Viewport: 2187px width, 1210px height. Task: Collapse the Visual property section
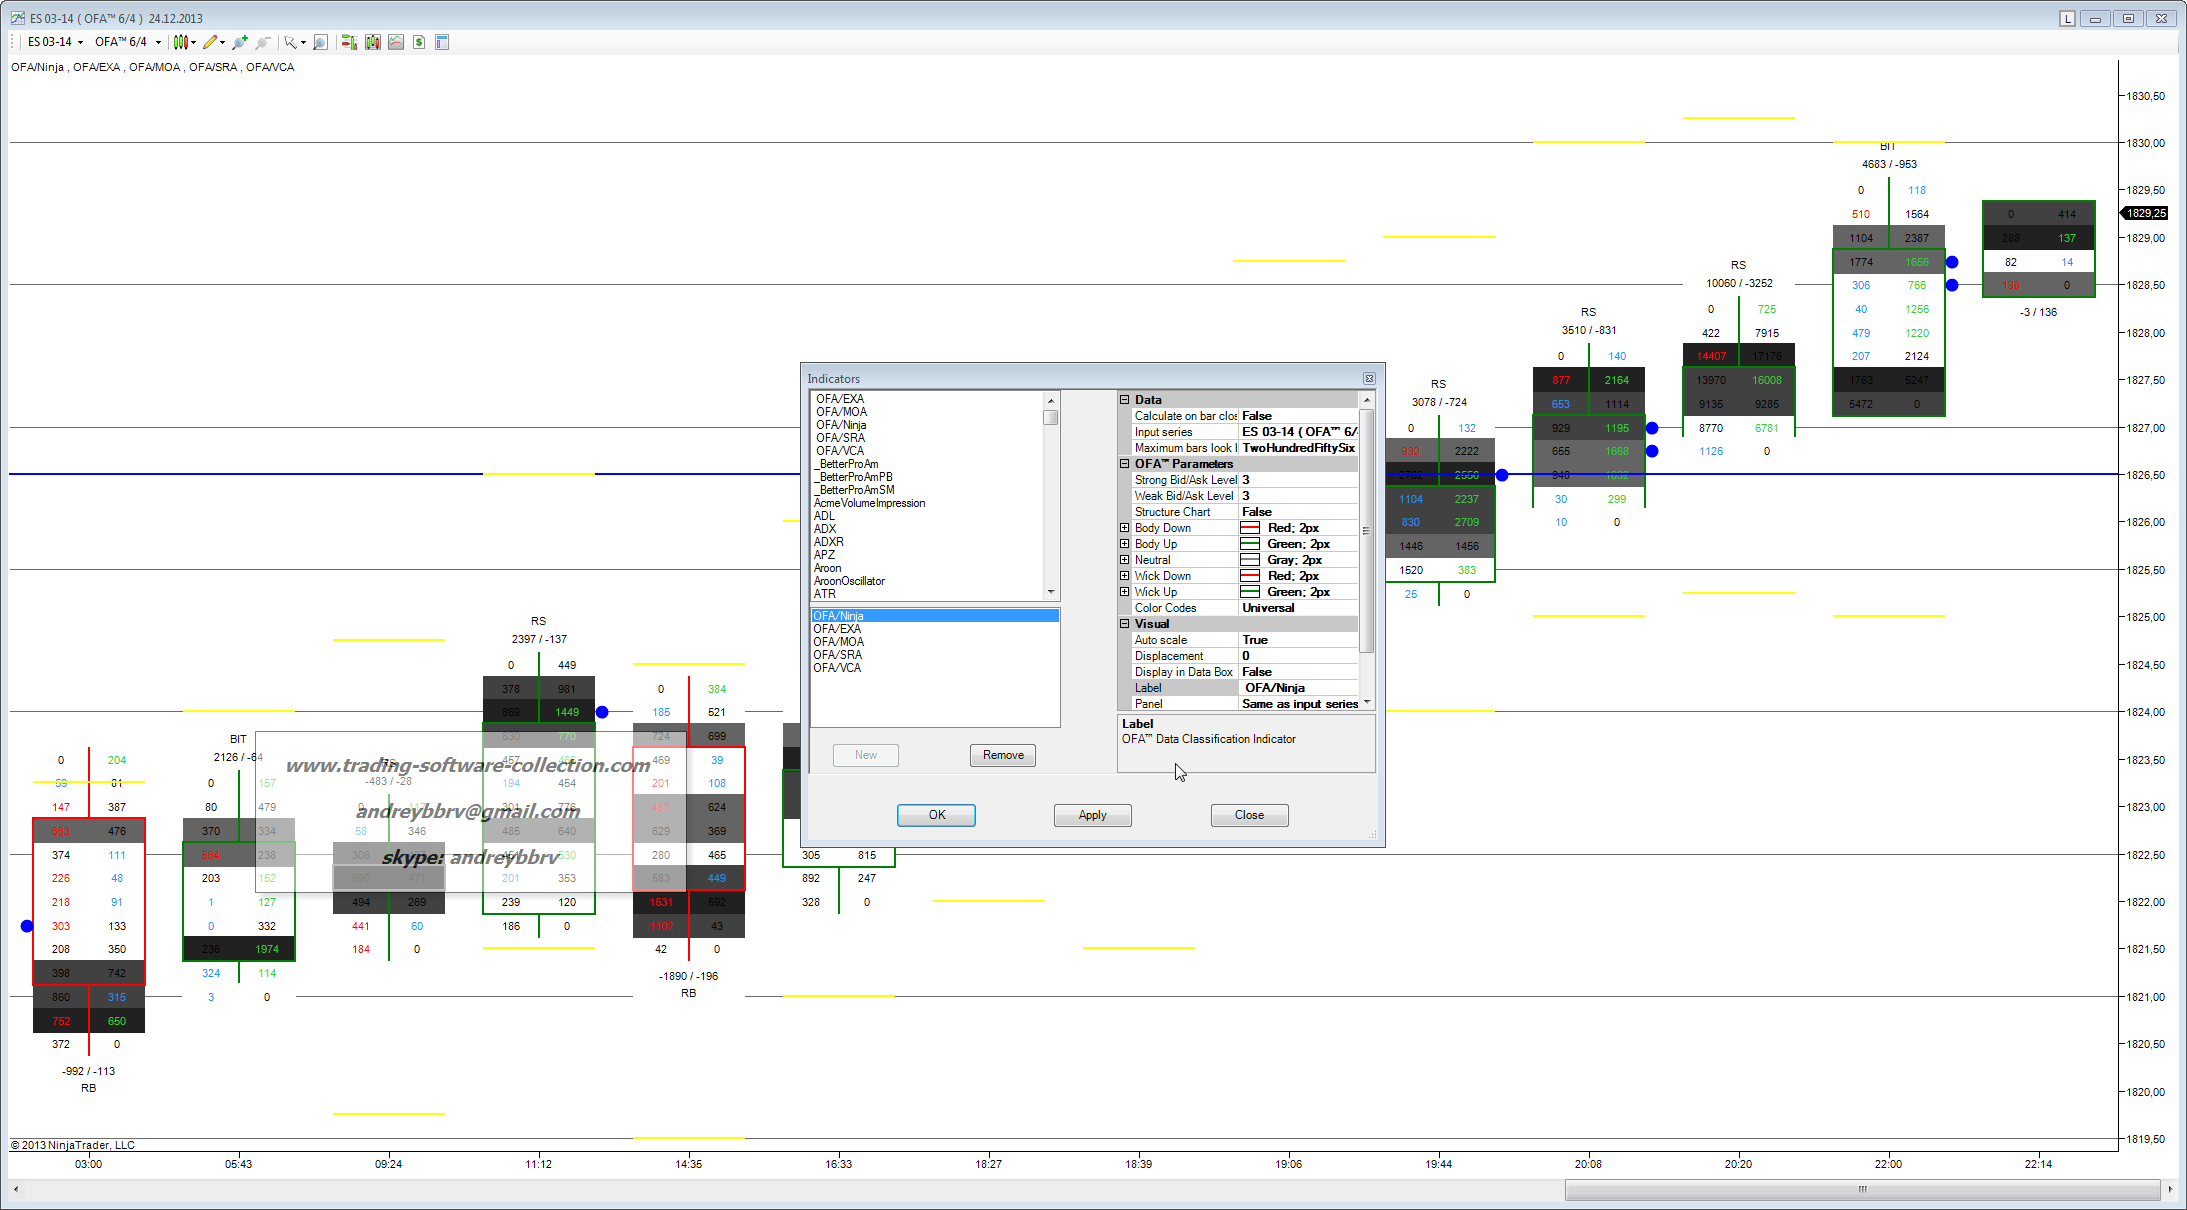coord(1124,623)
